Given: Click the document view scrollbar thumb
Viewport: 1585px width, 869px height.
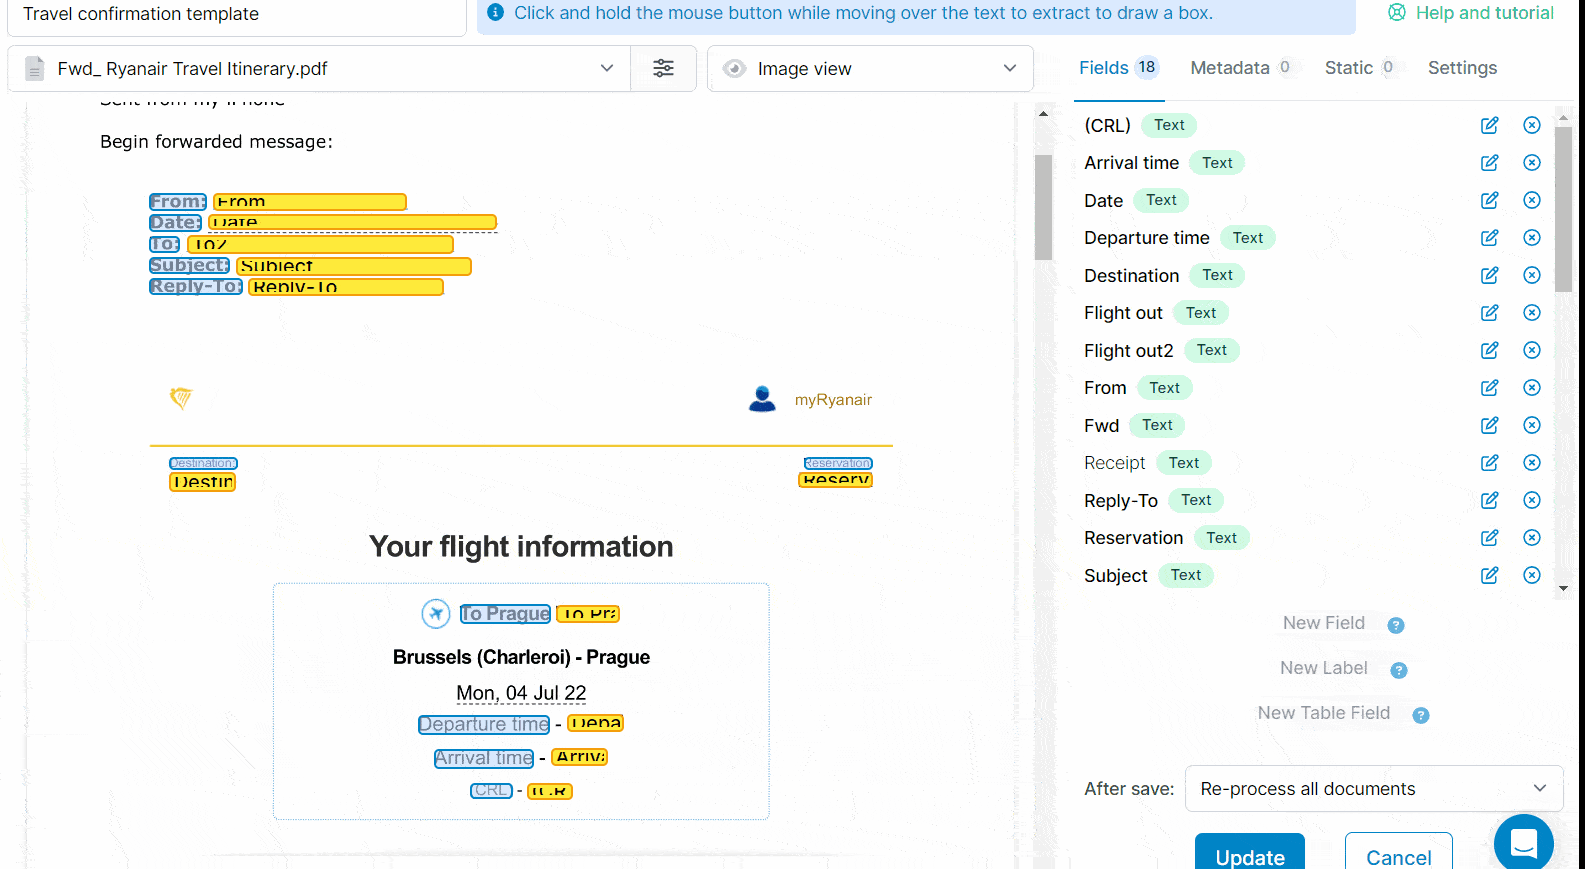Looking at the screenshot, I should (1043, 207).
